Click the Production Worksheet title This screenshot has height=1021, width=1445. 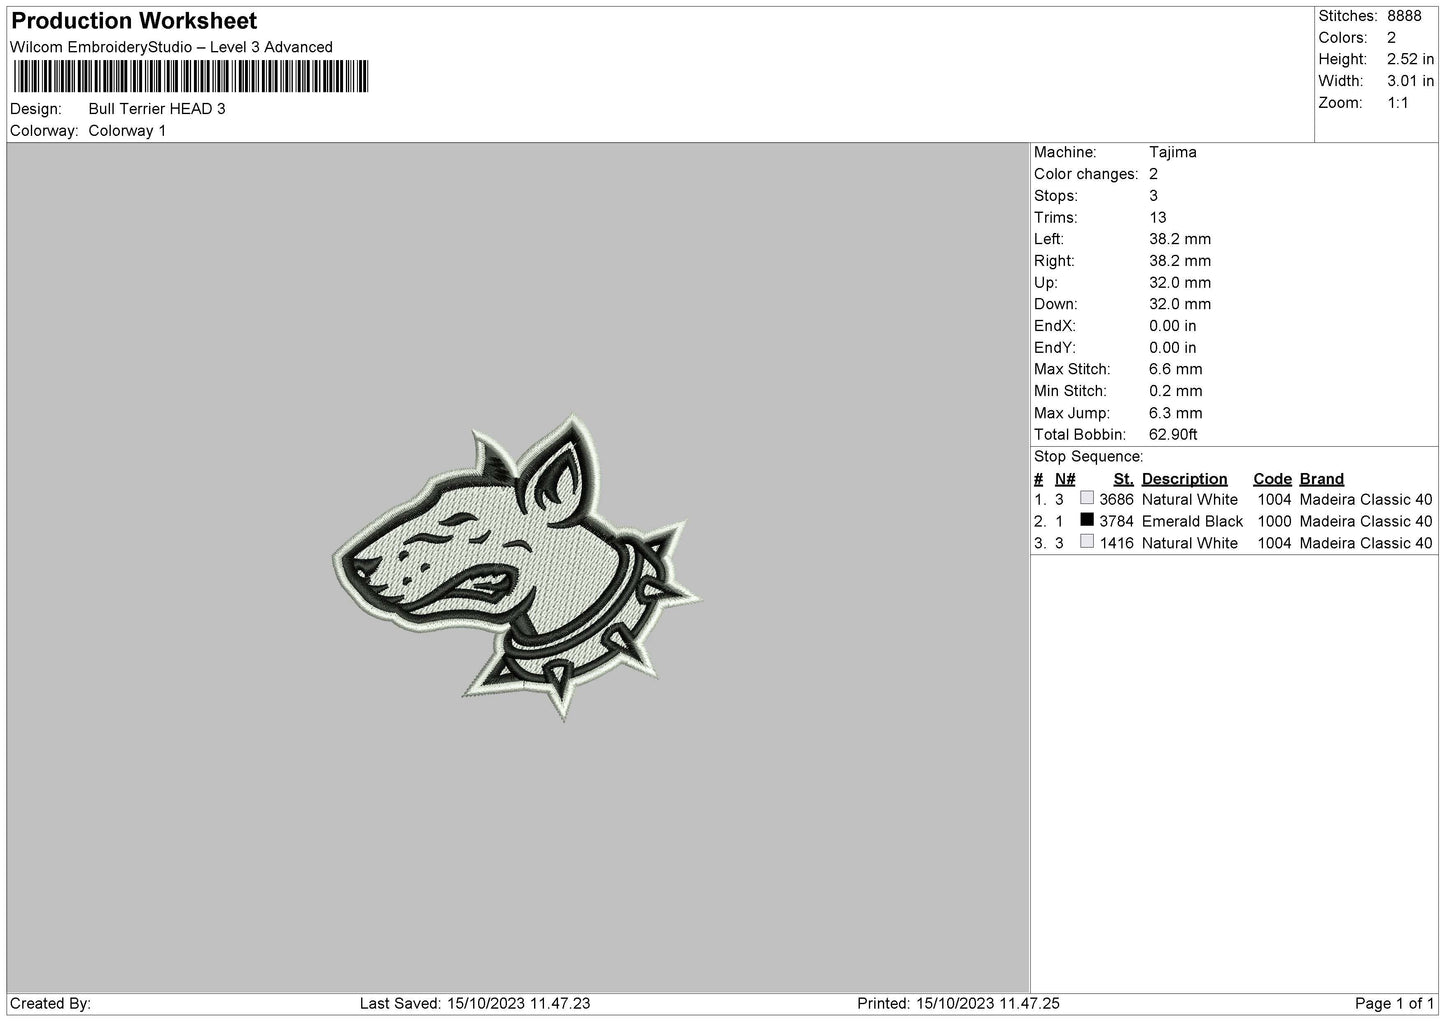134,21
